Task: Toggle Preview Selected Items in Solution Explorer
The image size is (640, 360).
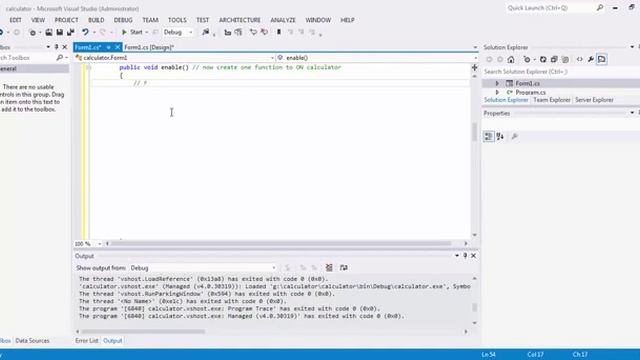Action: [602, 60]
